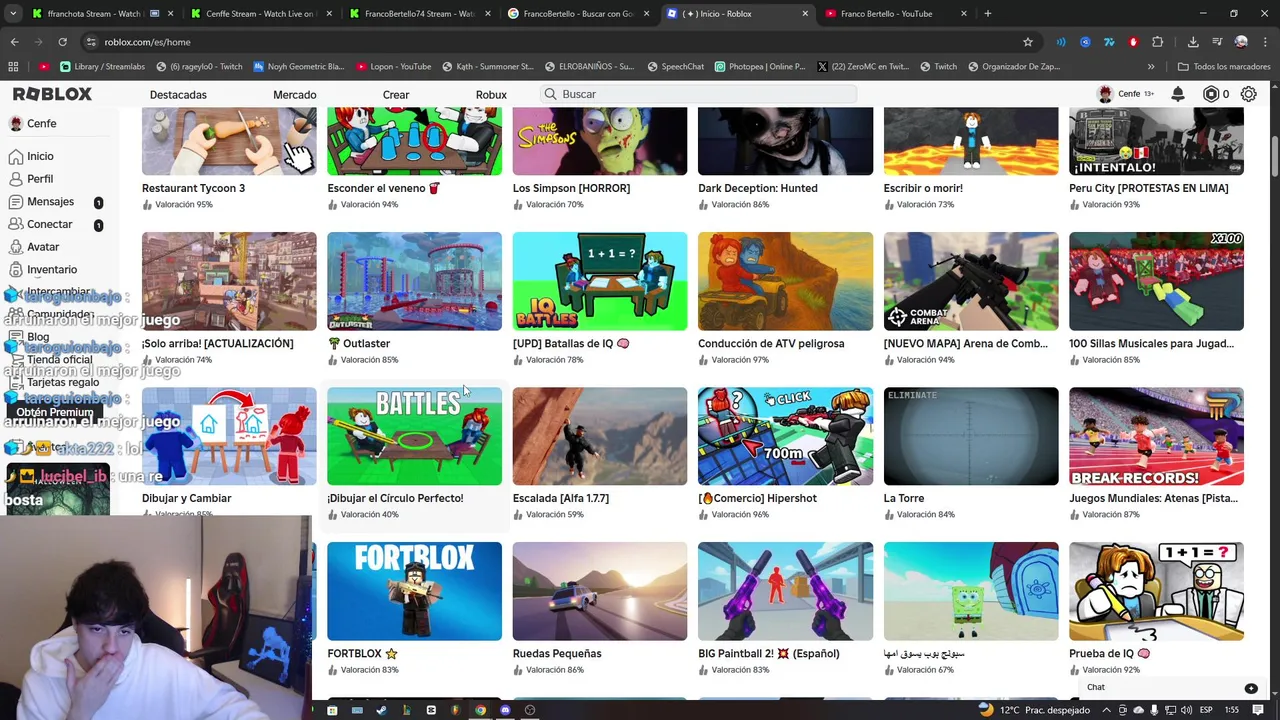Open the 100 Sillas Musicales thumbnail
This screenshot has height=720, width=1280.
pos(1156,281)
